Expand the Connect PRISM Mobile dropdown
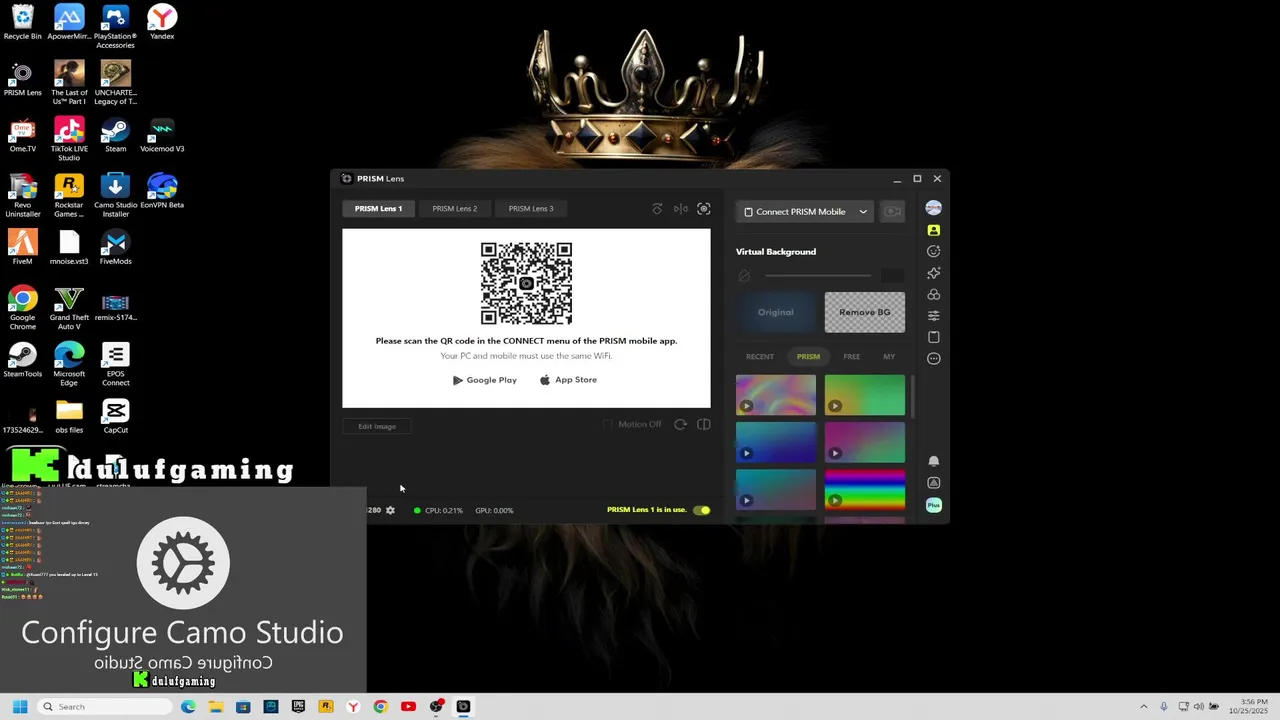The width and height of the screenshot is (1280, 720). 805,211
